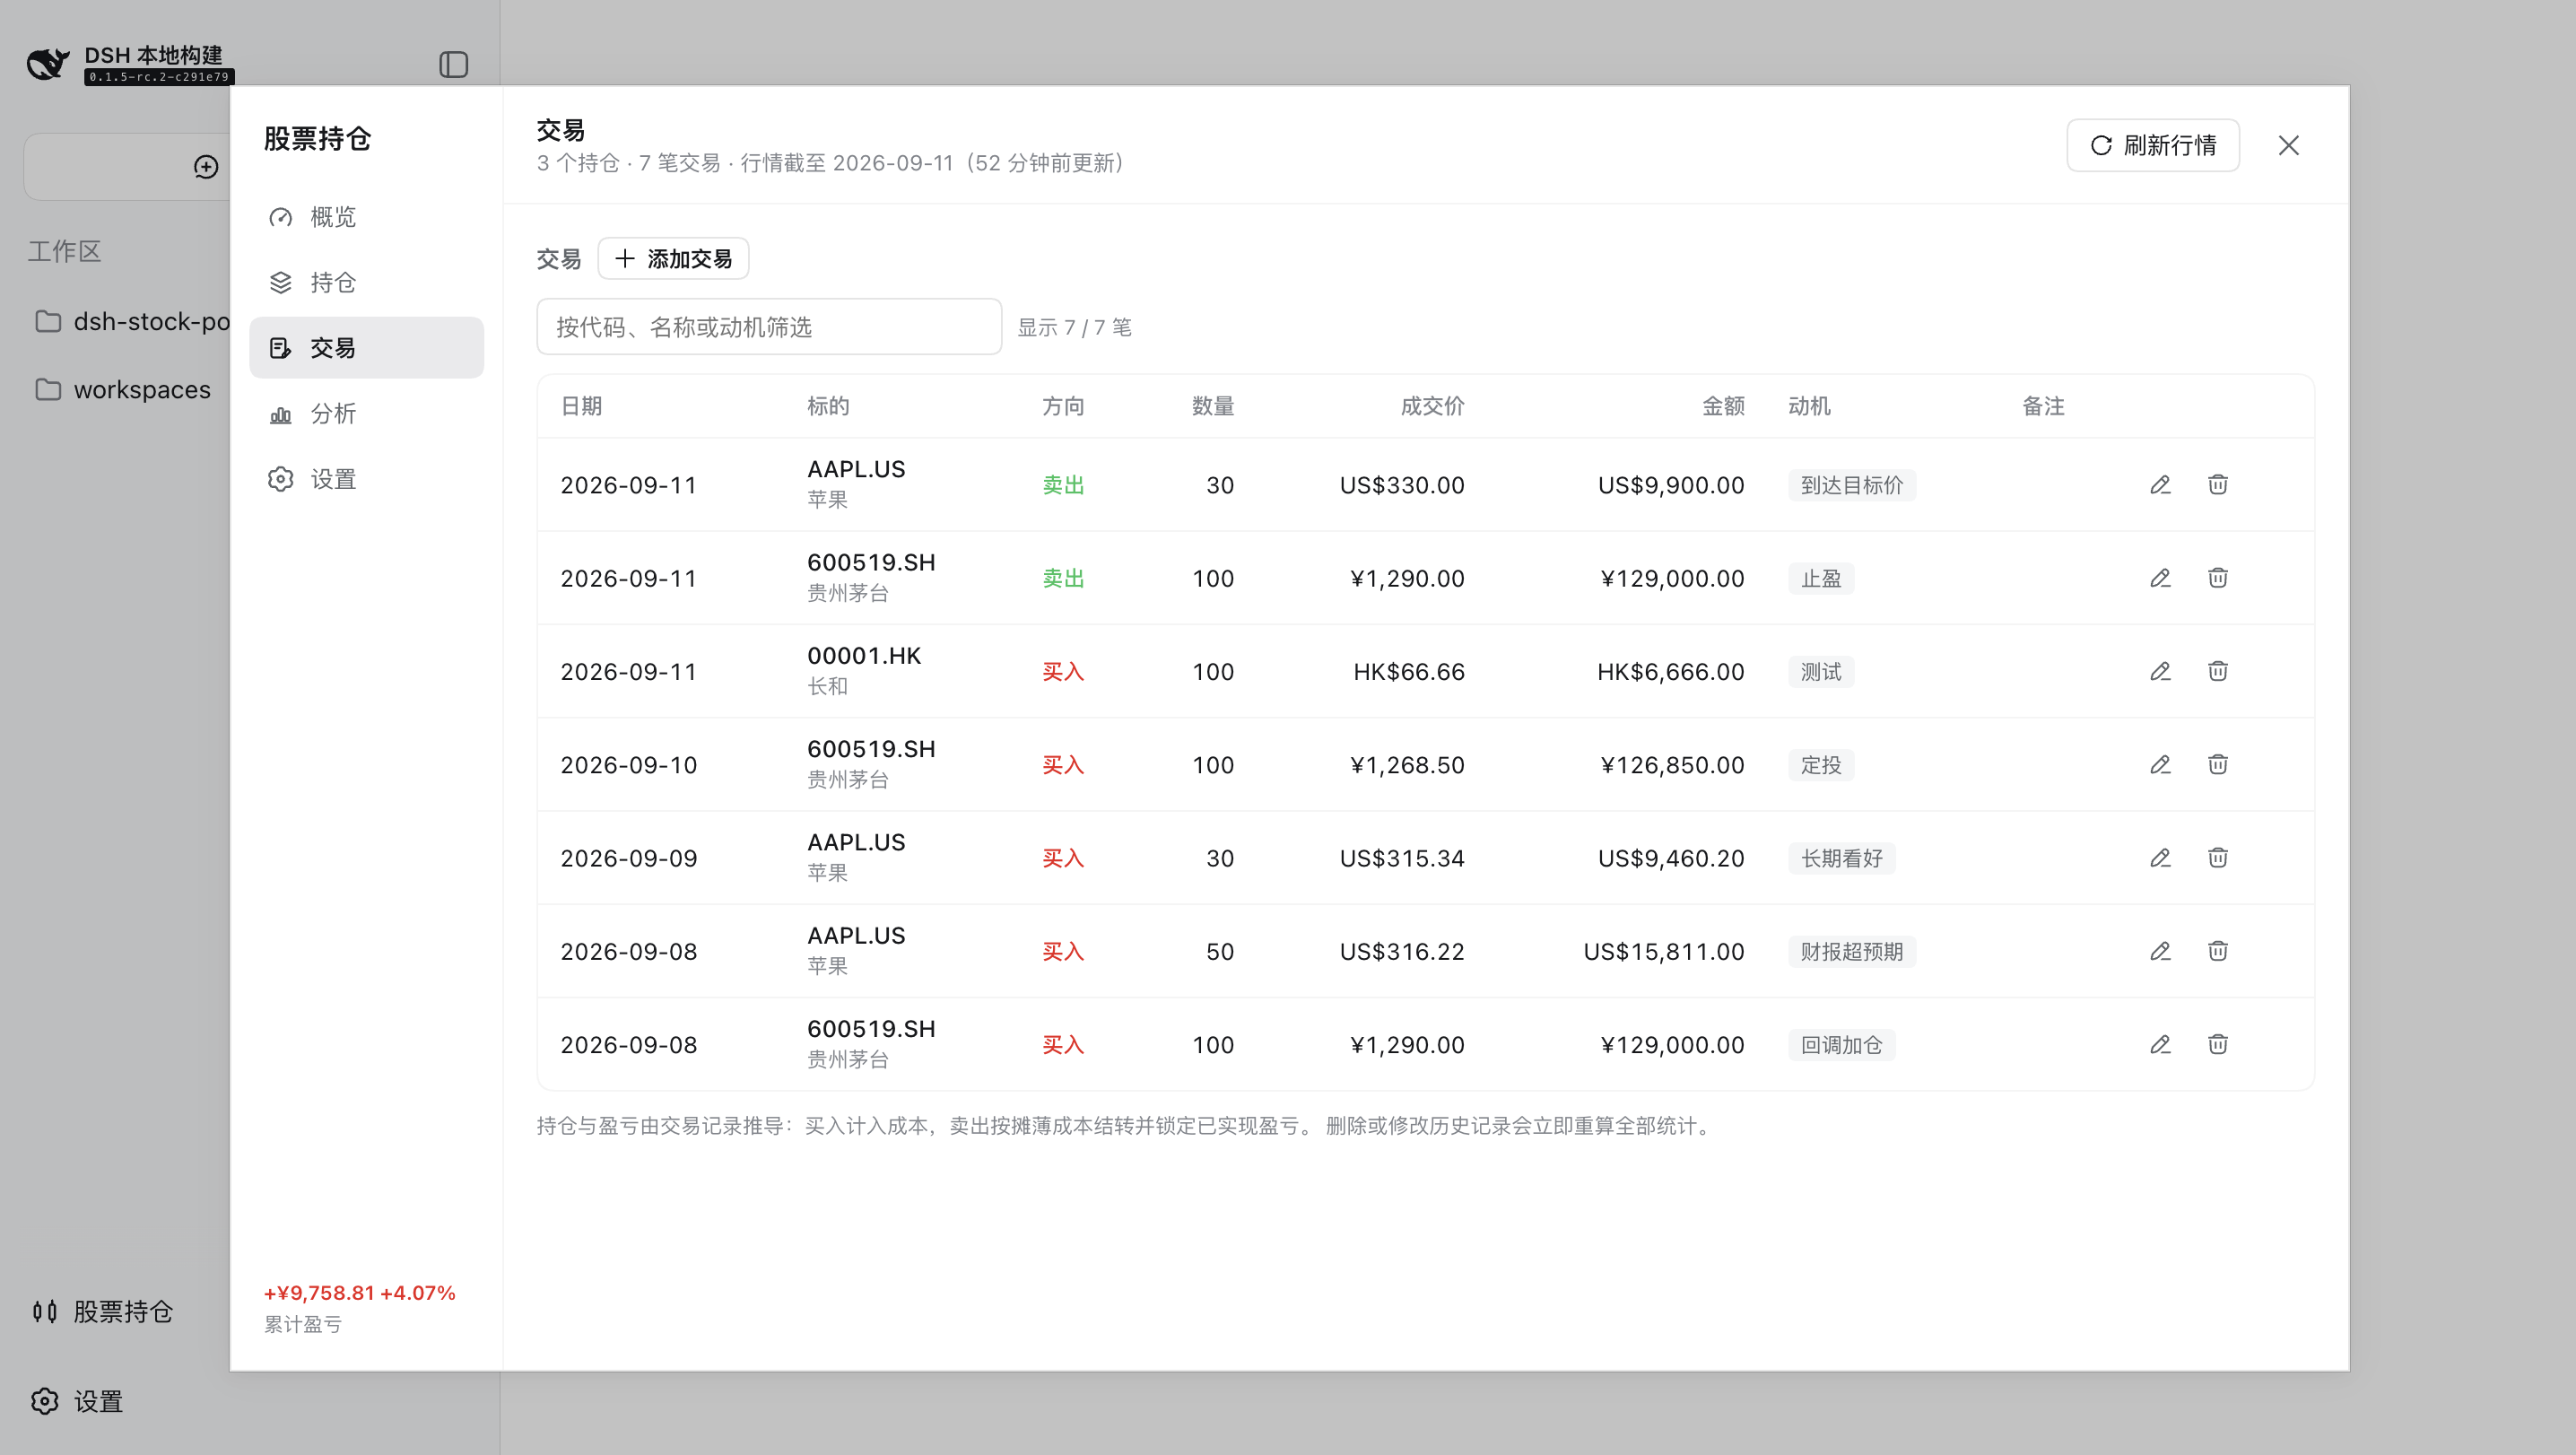The width and height of the screenshot is (2576, 1455).
Task: Open app 设置 at sidebar bottom
Action: click(x=77, y=1401)
